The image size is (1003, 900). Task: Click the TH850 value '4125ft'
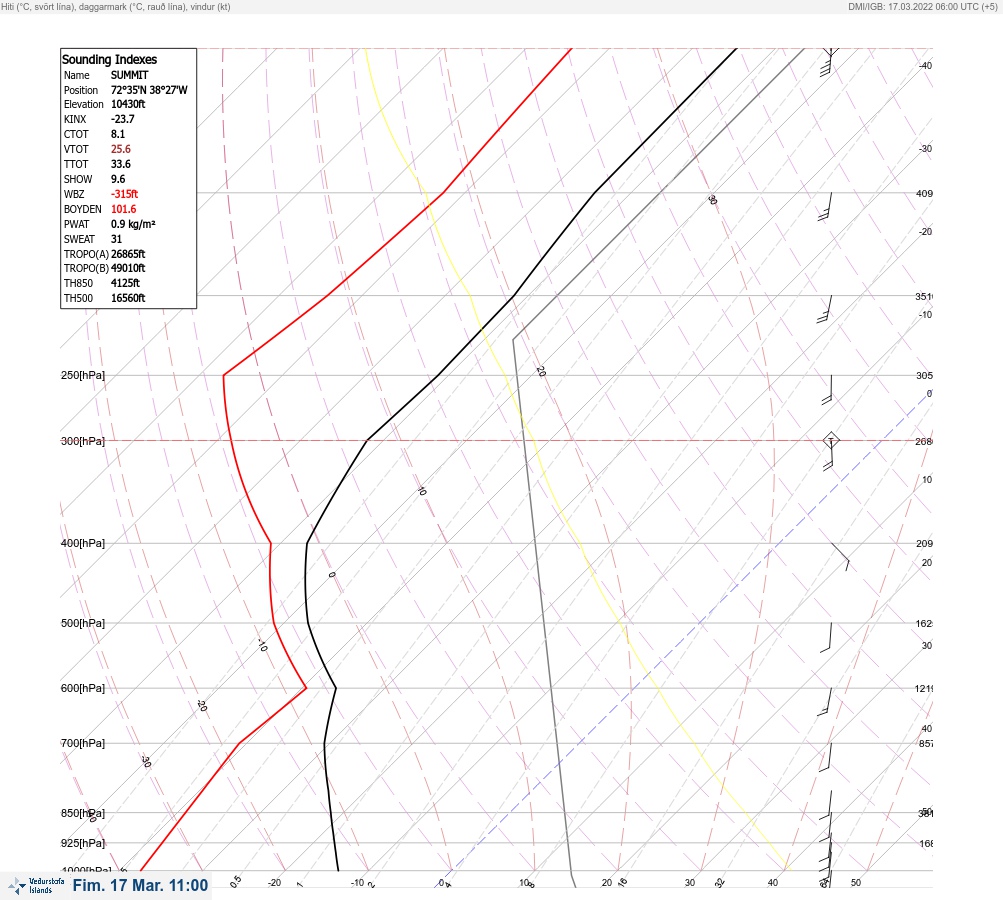[125, 283]
